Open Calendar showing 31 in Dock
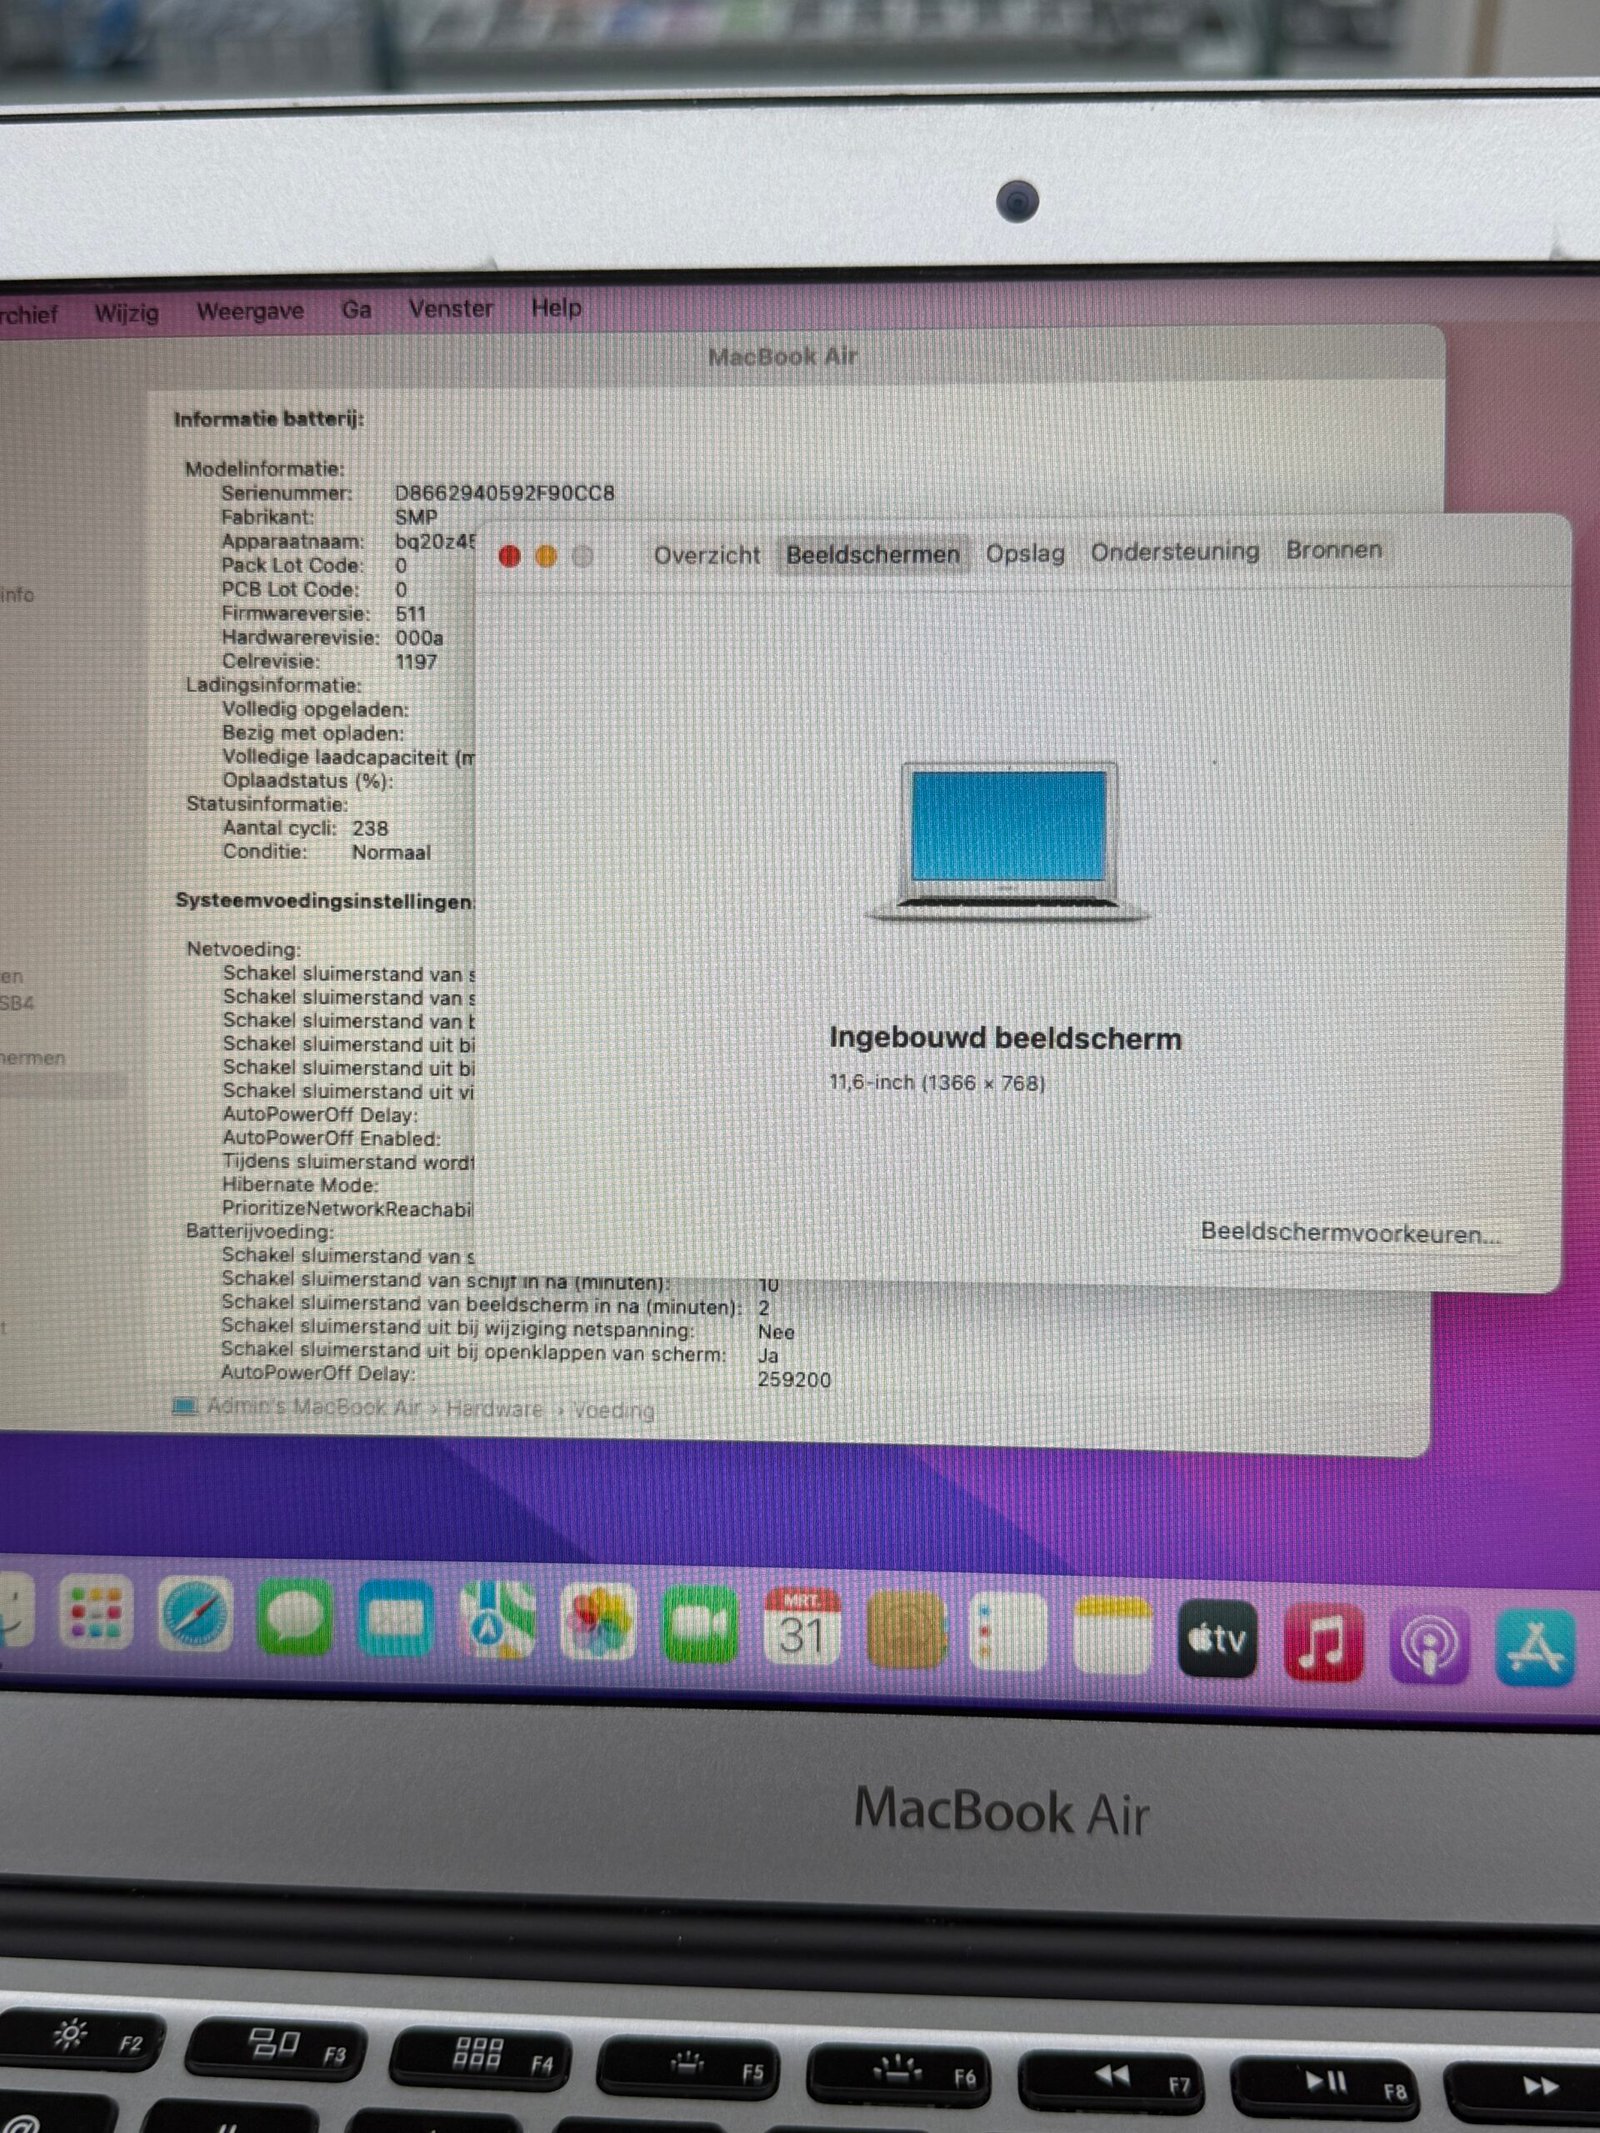The width and height of the screenshot is (1600, 2133). pyautogui.click(x=802, y=1628)
